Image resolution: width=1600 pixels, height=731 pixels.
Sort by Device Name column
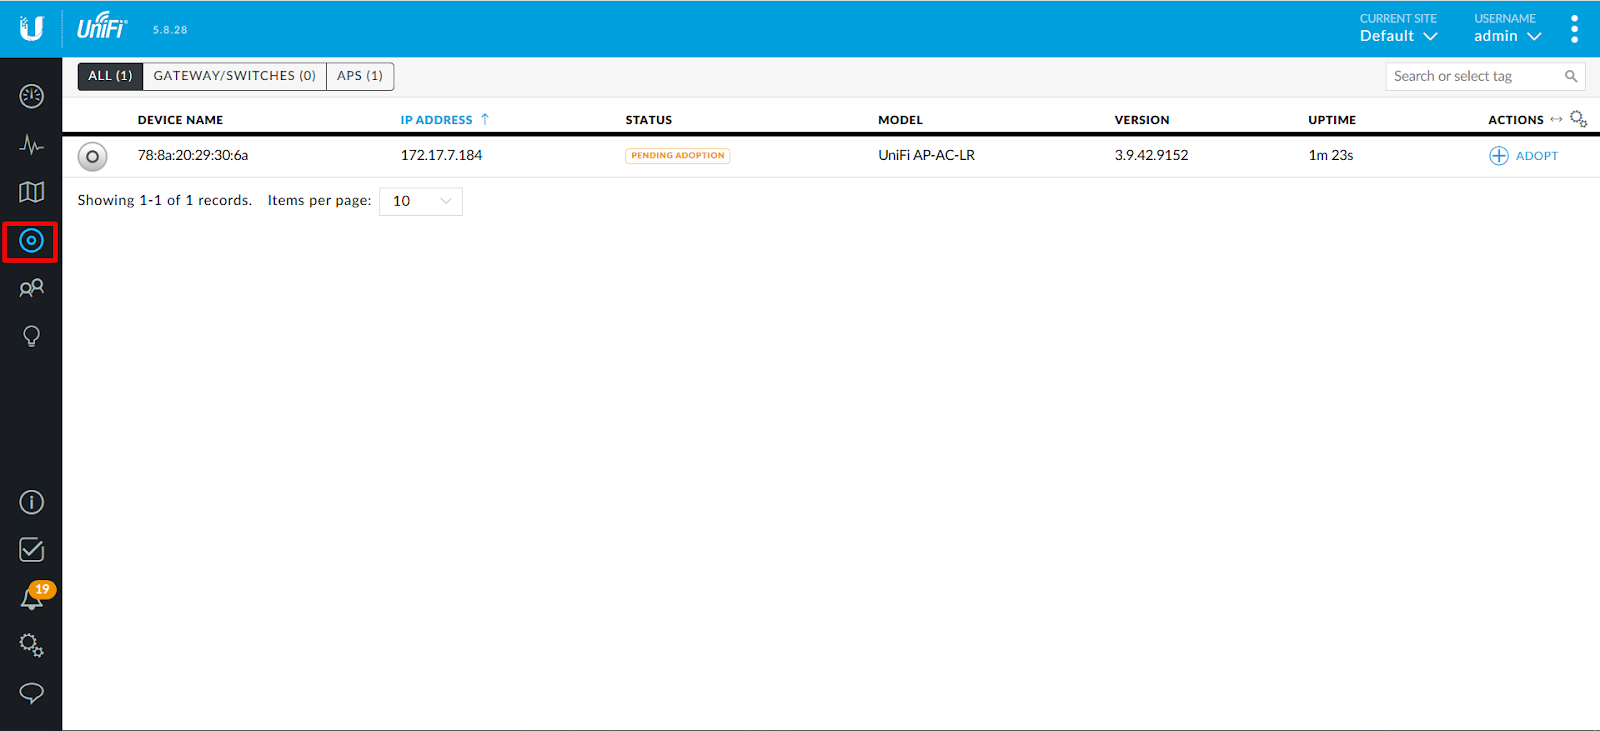(x=180, y=120)
